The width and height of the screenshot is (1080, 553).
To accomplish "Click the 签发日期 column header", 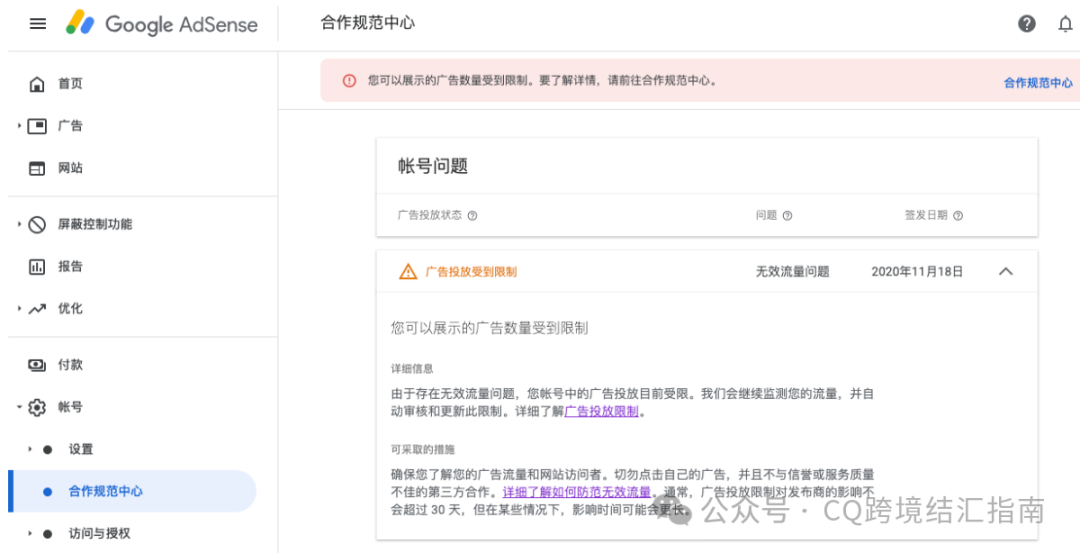I will tap(926, 216).
